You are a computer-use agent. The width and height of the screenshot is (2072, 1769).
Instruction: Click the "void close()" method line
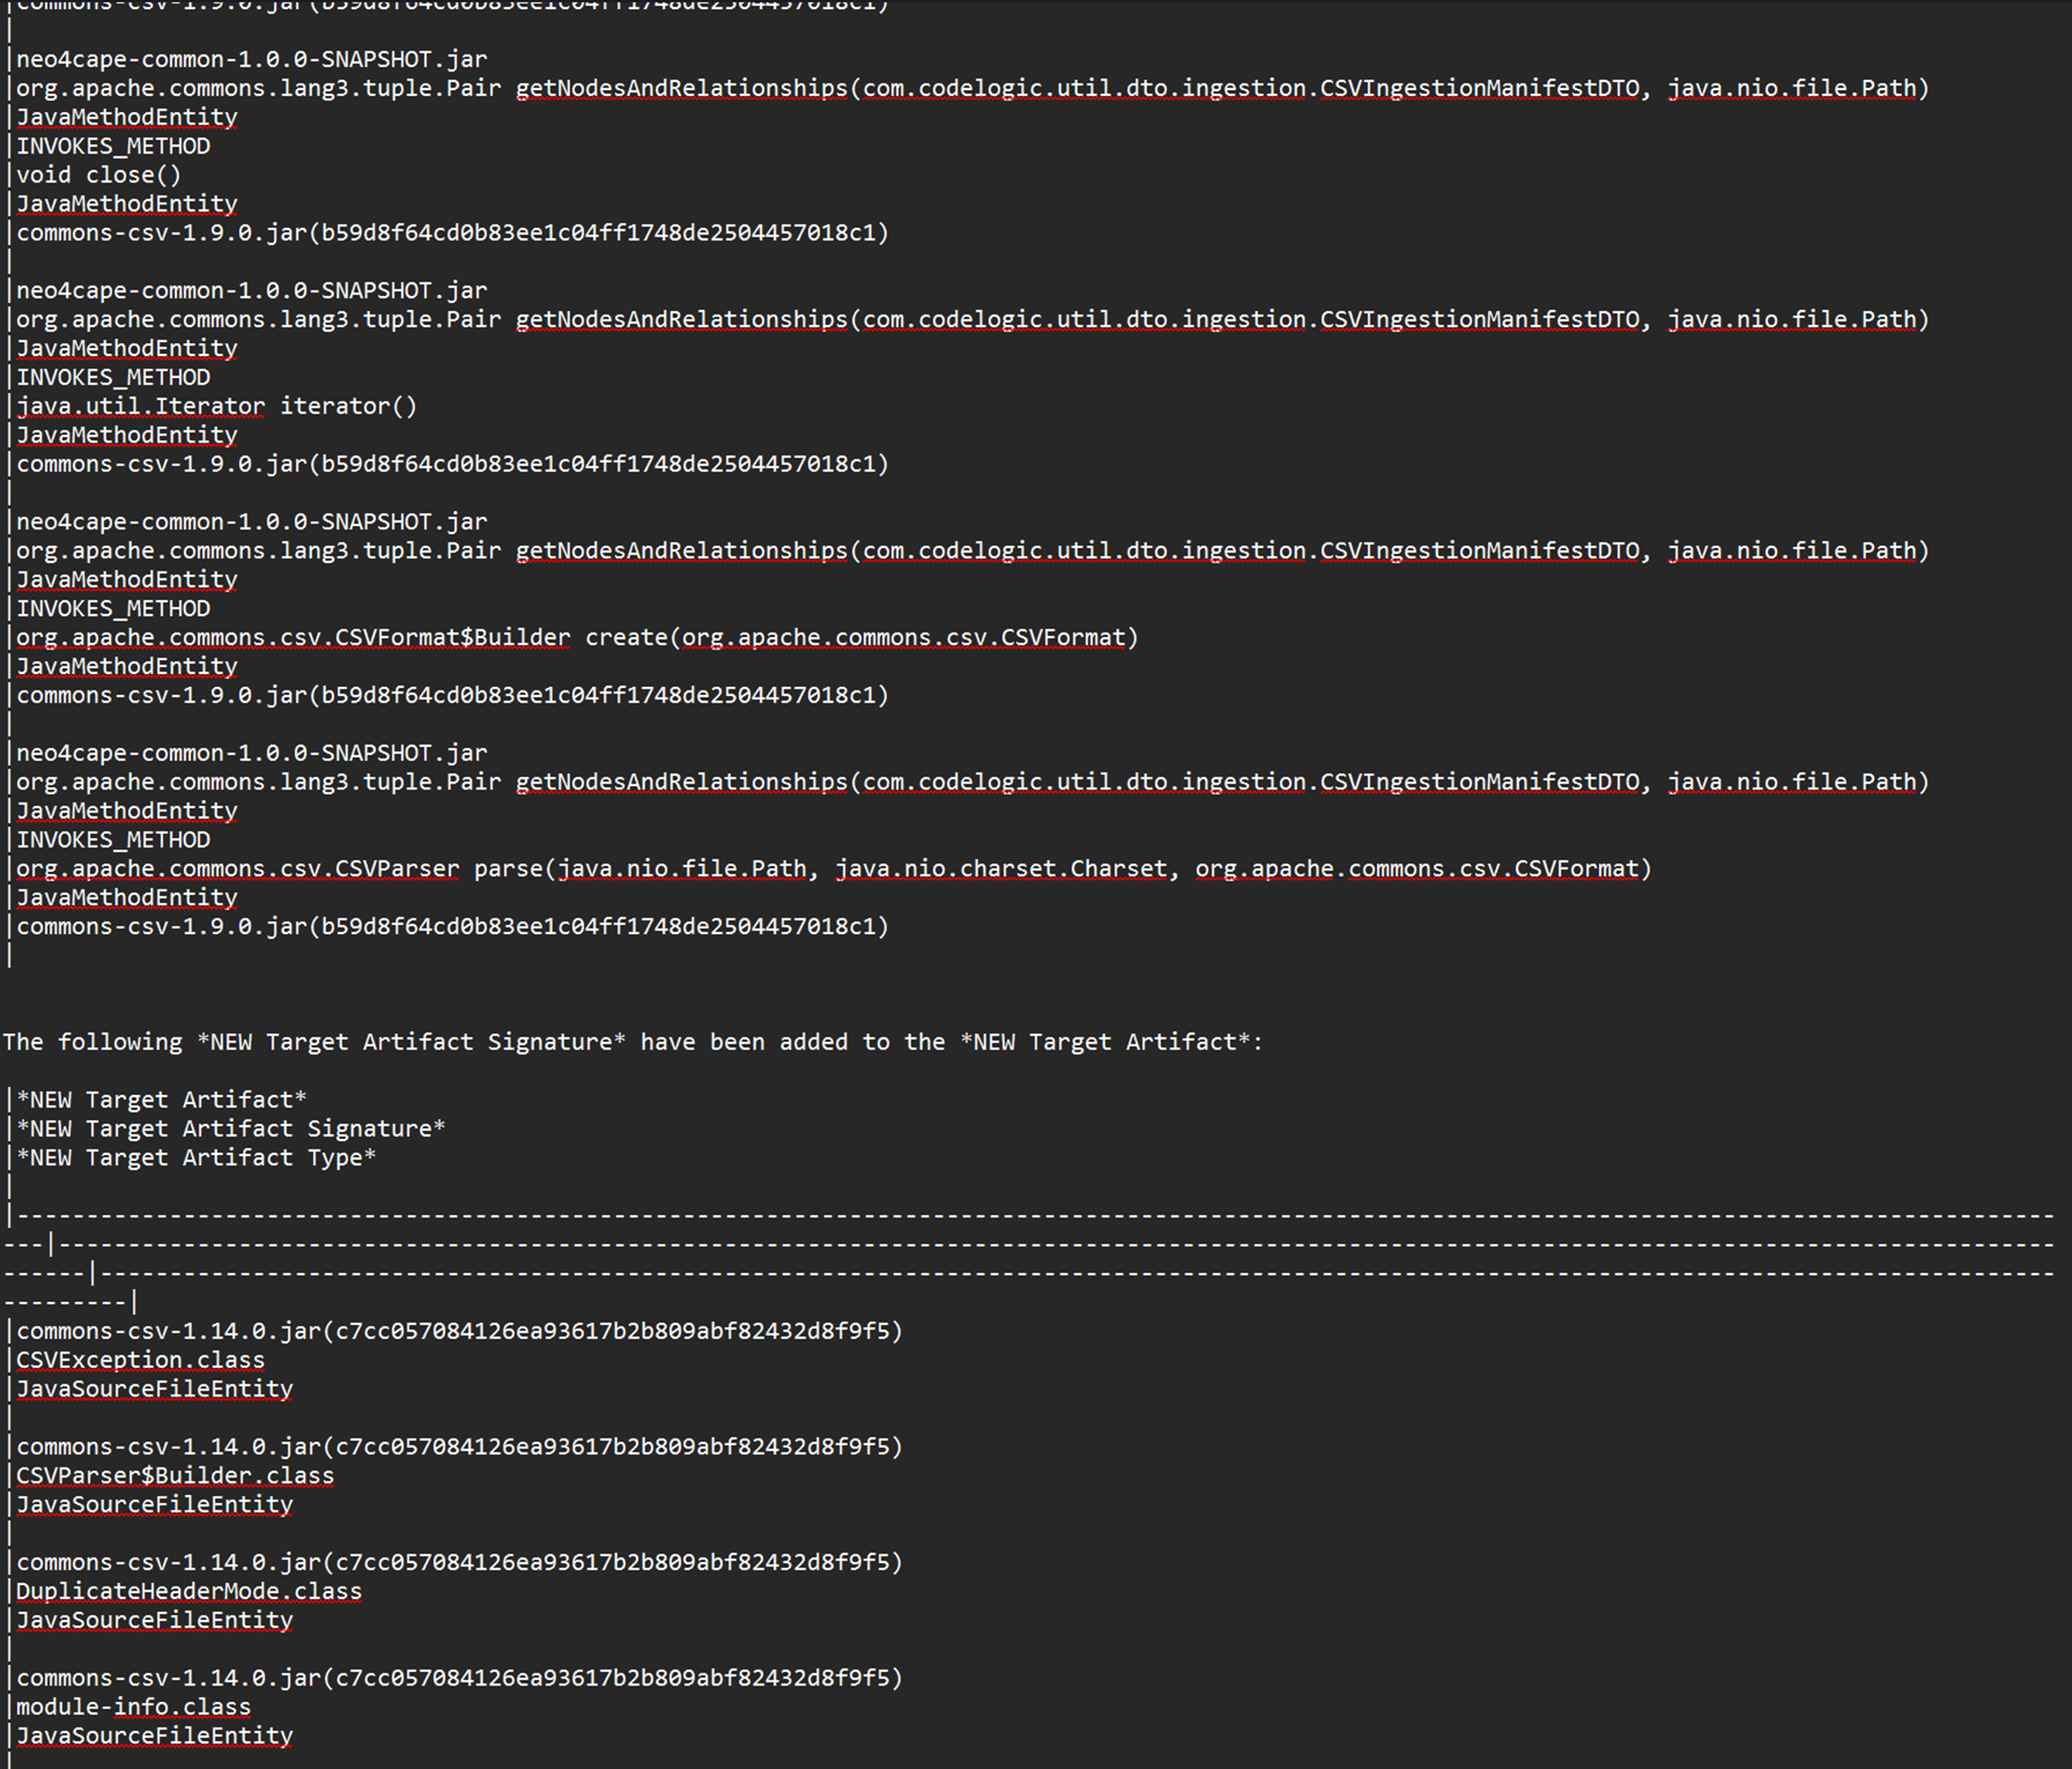99,175
